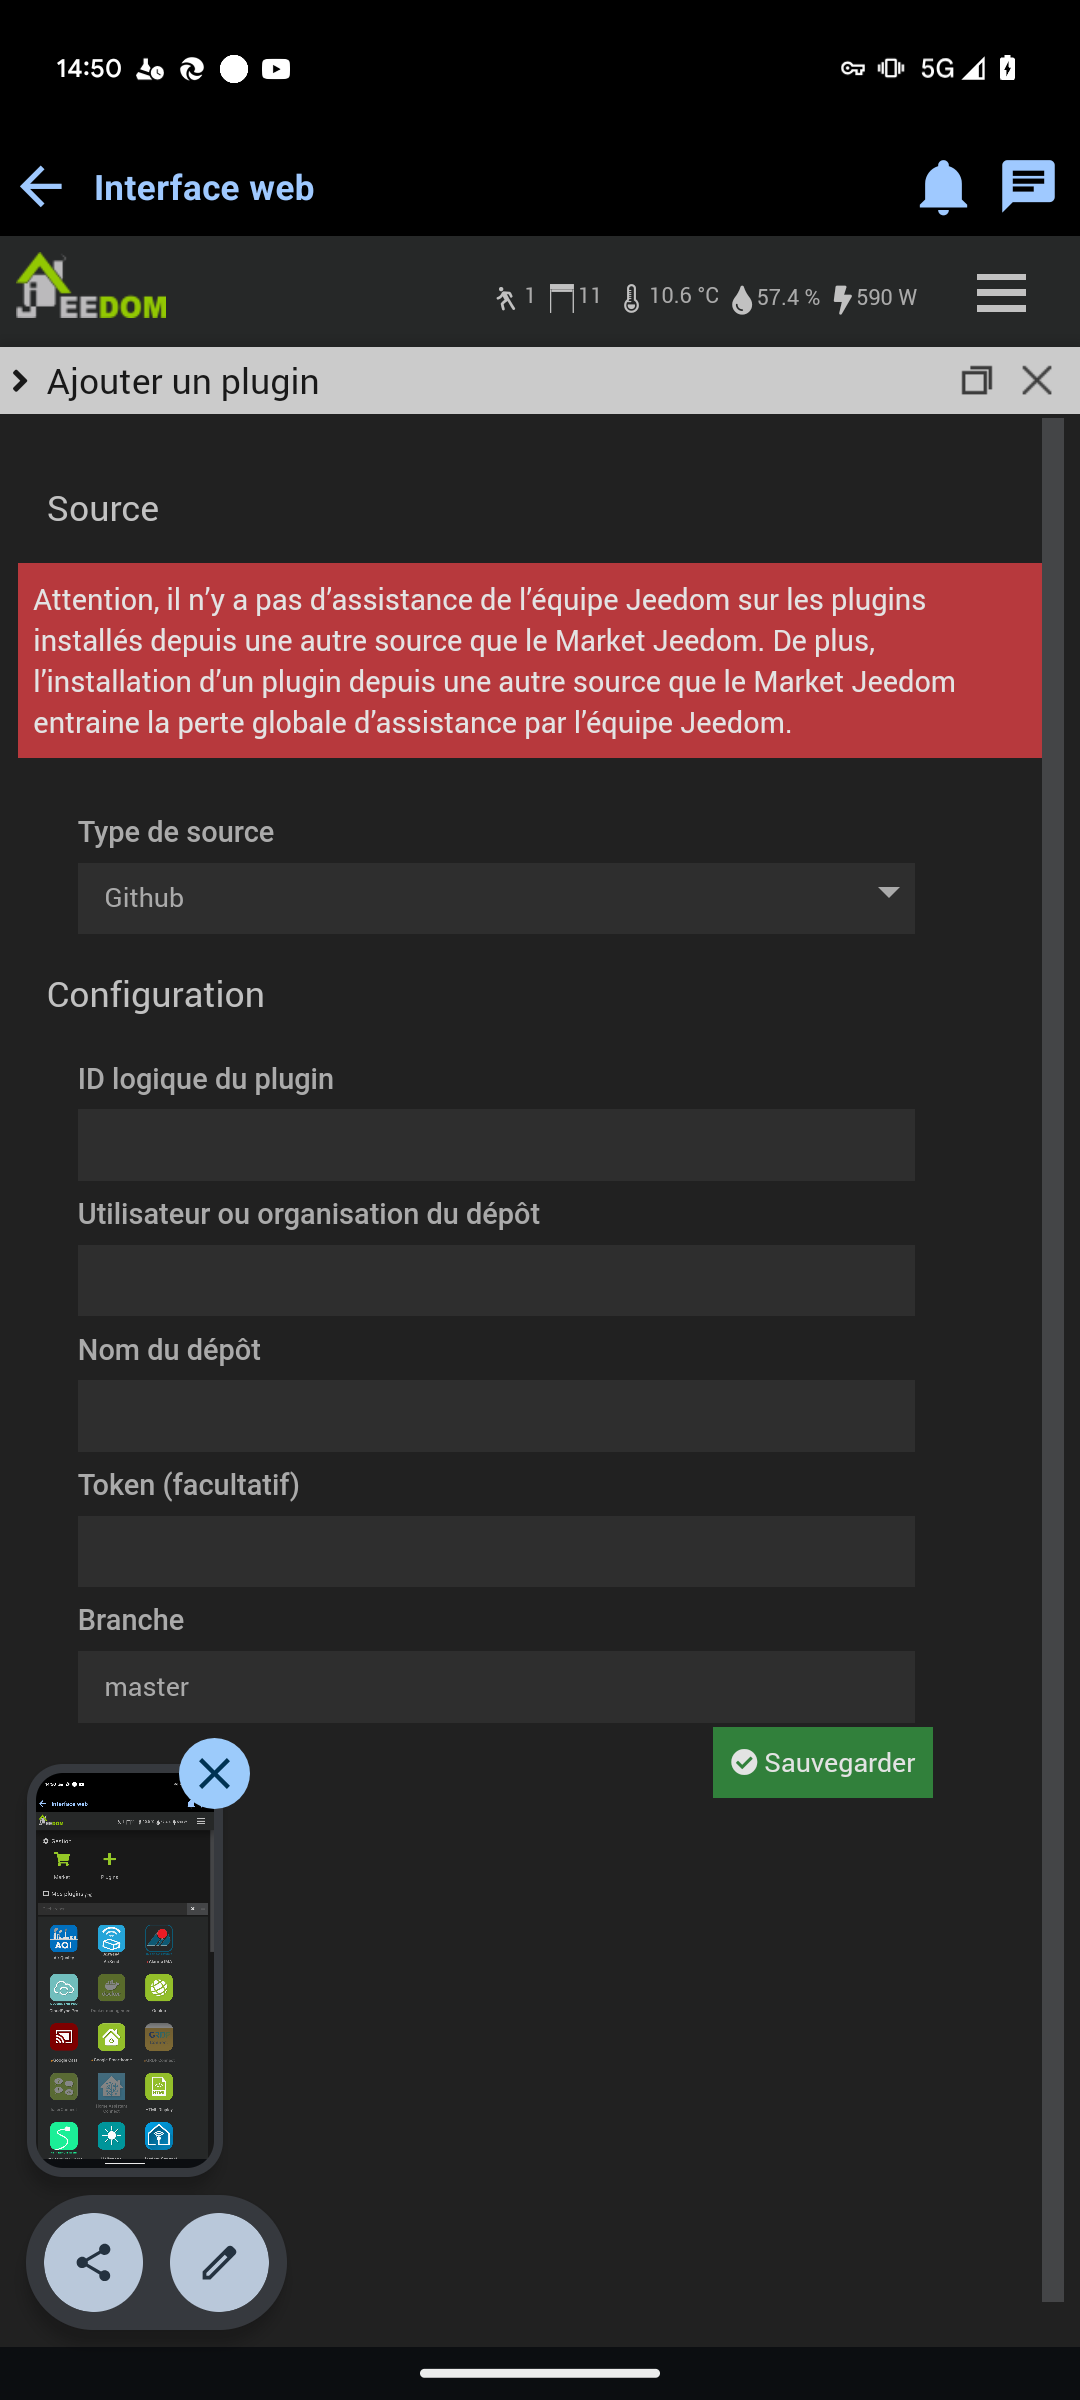Click the open windows count 11 icon
This screenshot has height=2400, width=1080.
575,297
